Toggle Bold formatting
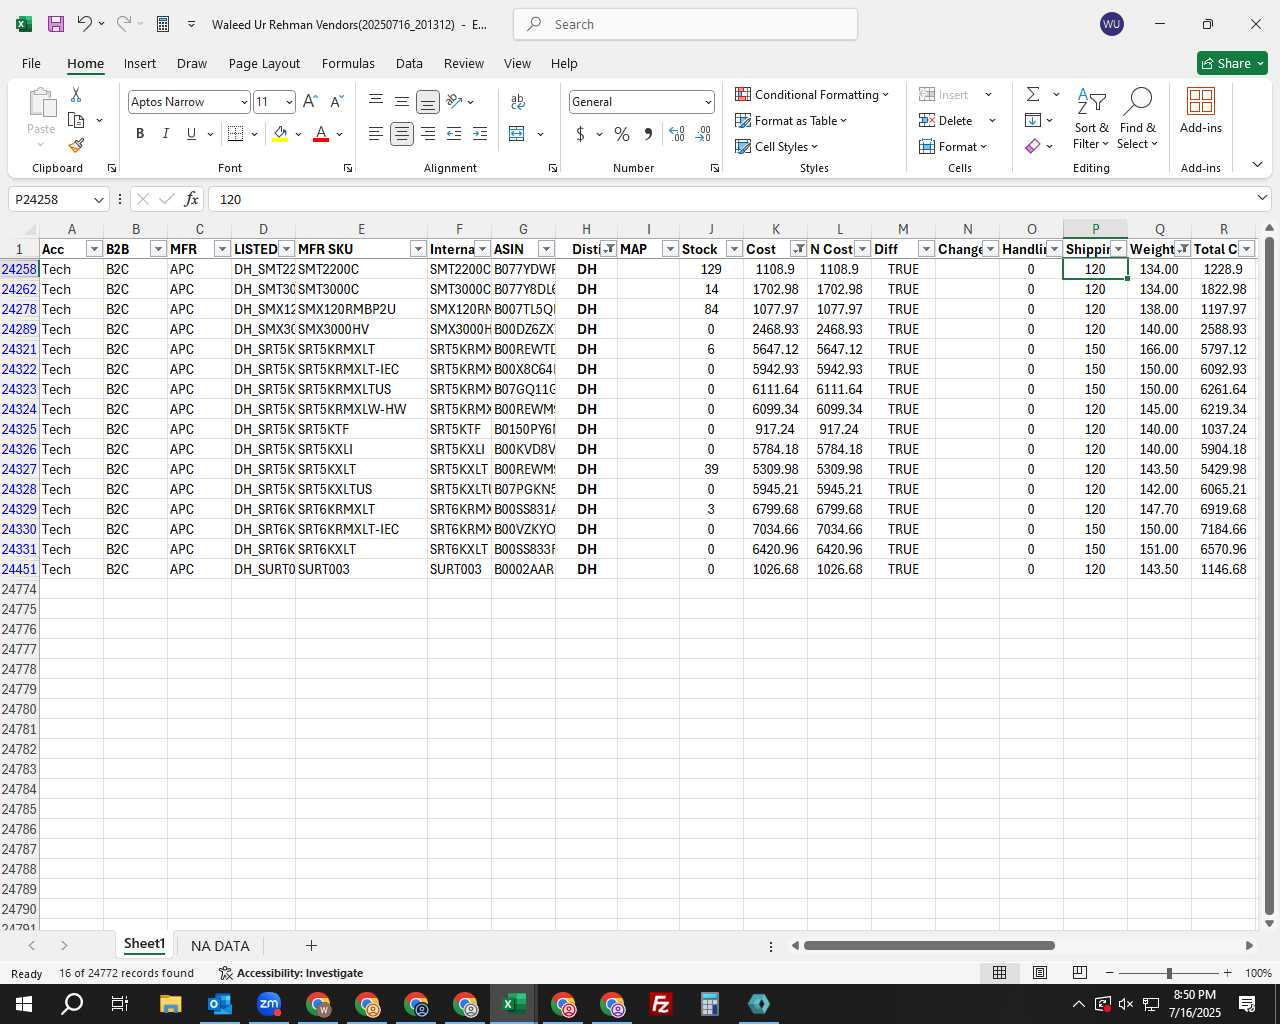Image resolution: width=1280 pixels, height=1024 pixels. pyautogui.click(x=140, y=134)
